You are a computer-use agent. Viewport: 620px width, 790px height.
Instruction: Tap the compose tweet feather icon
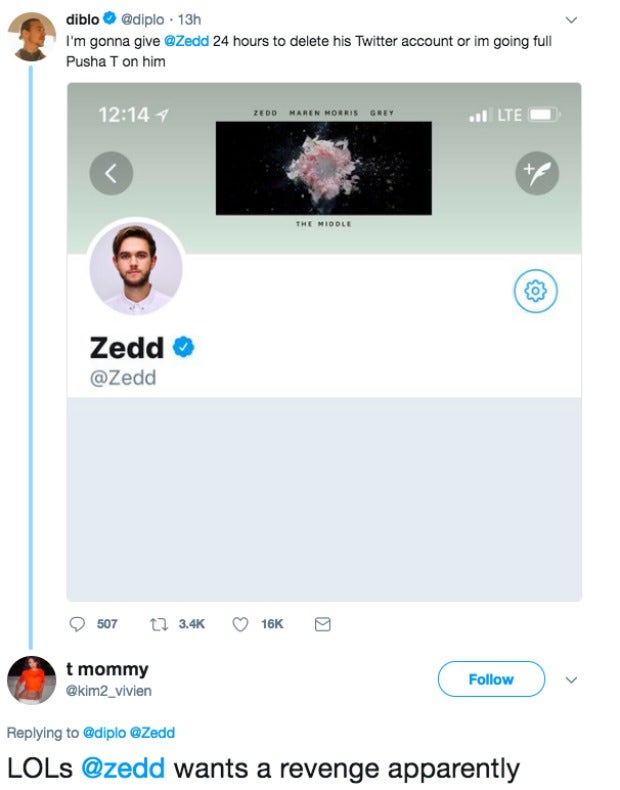pyautogui.click(x=536, y=174)
